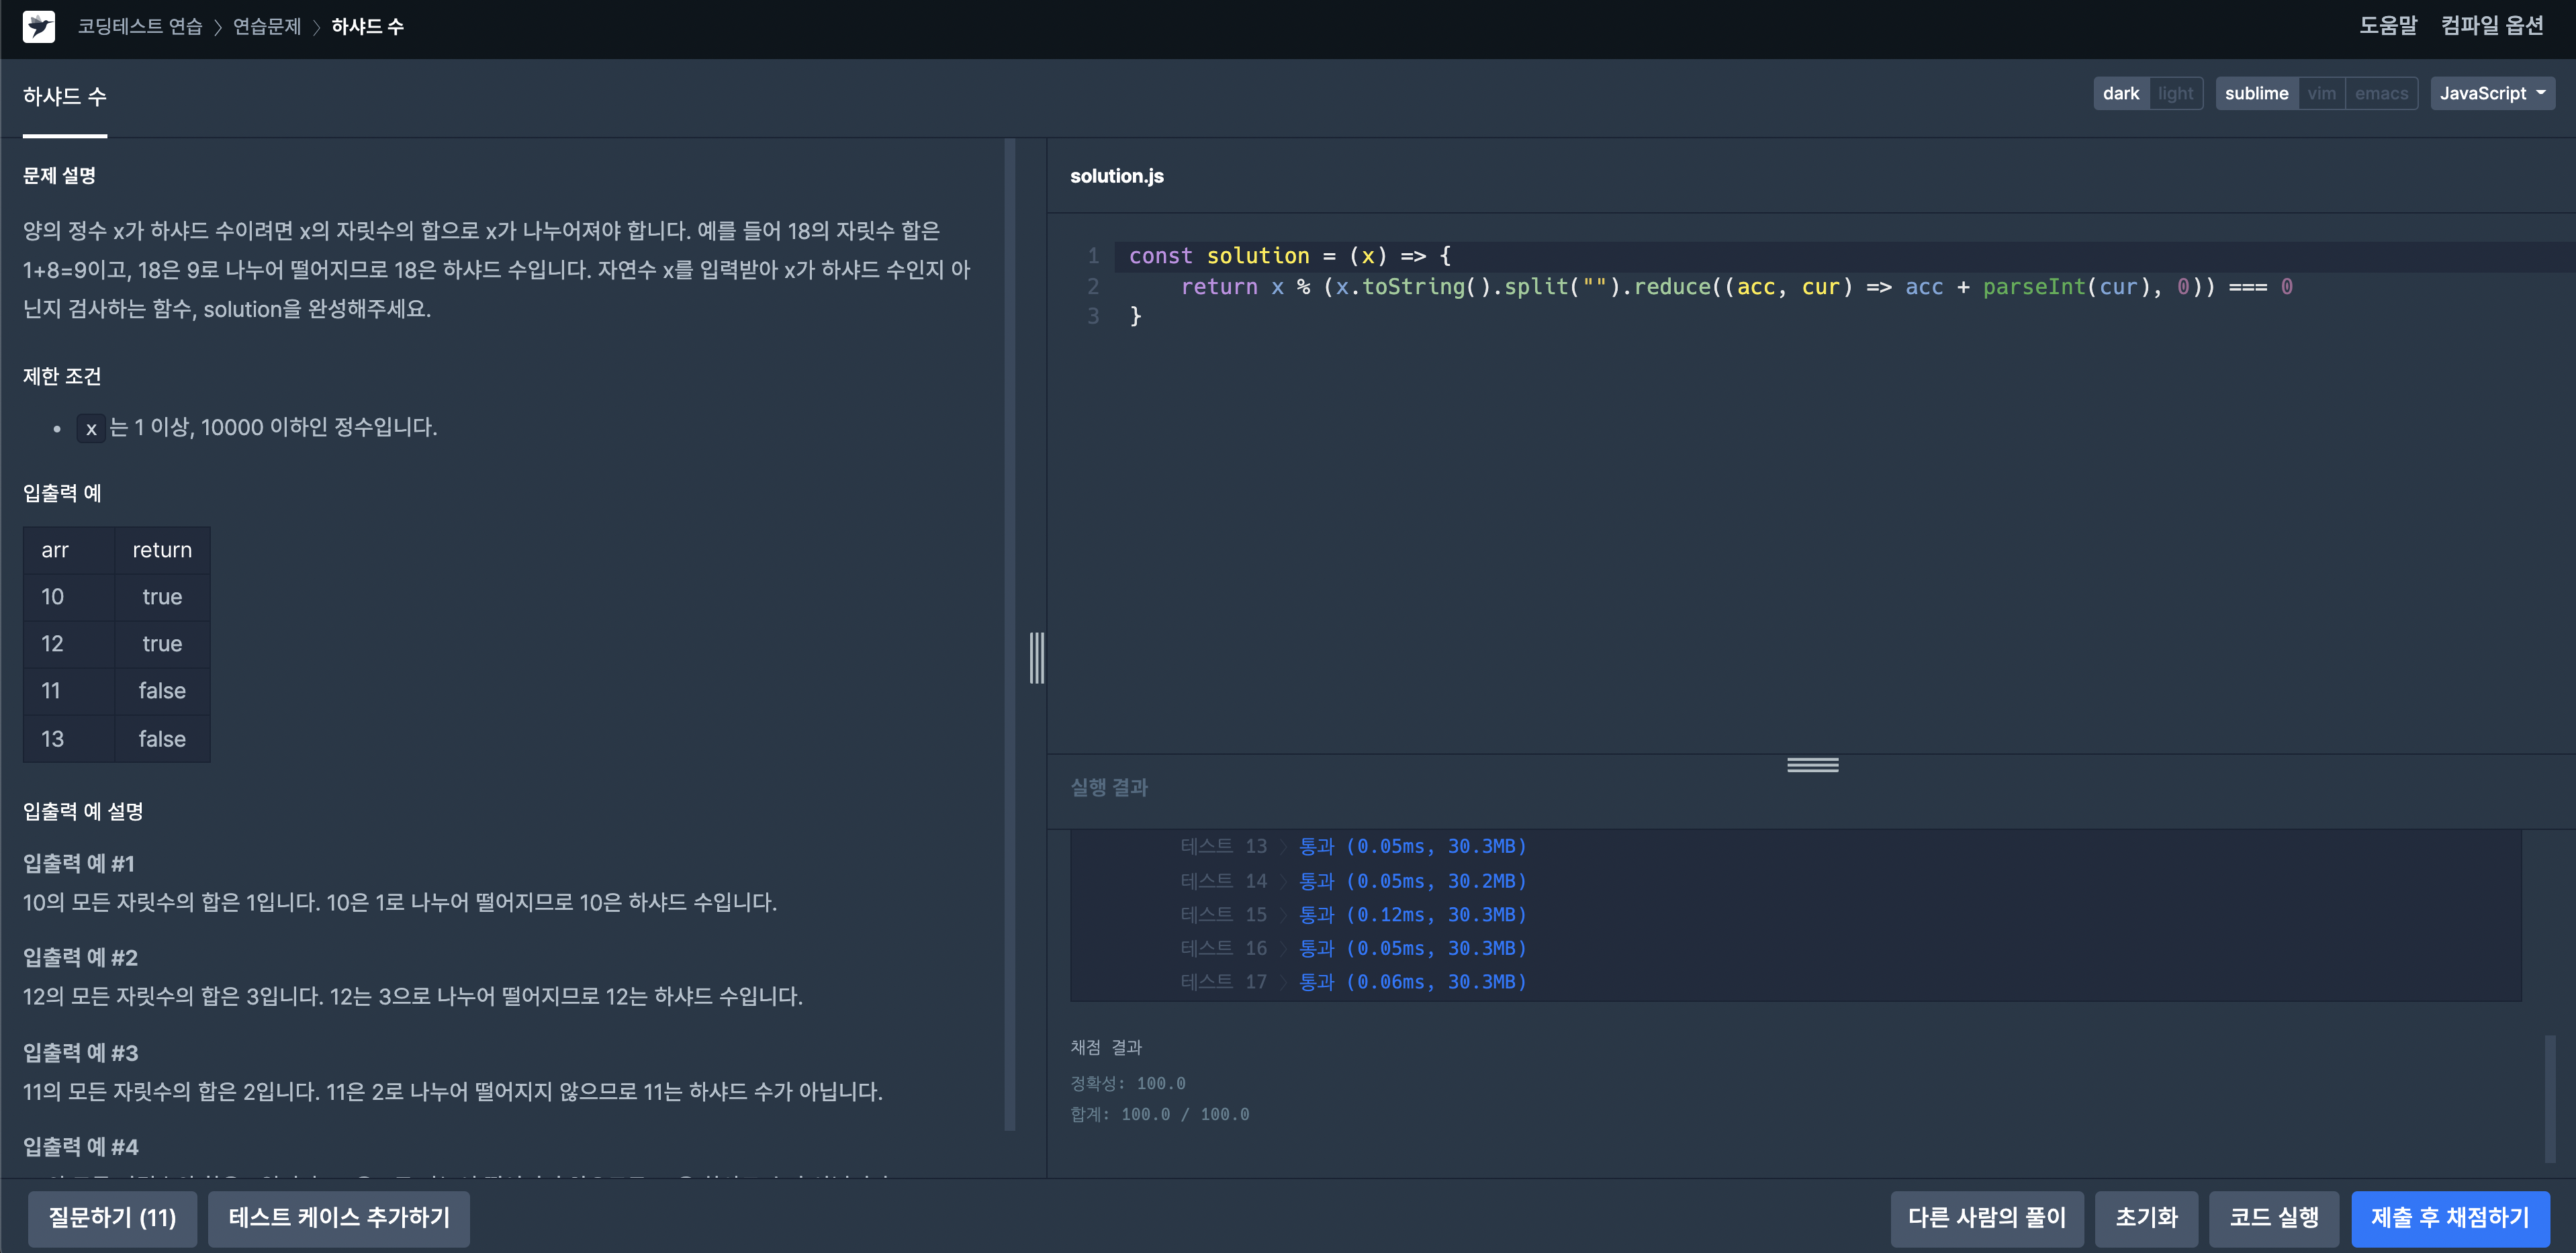
Task: Open 도움말 help menu
Action: [x=2387, y=26]
